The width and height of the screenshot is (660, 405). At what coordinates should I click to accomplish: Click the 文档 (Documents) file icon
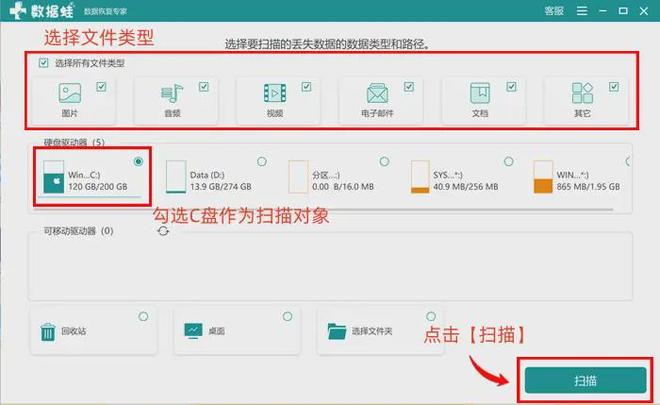pos(479,95)
